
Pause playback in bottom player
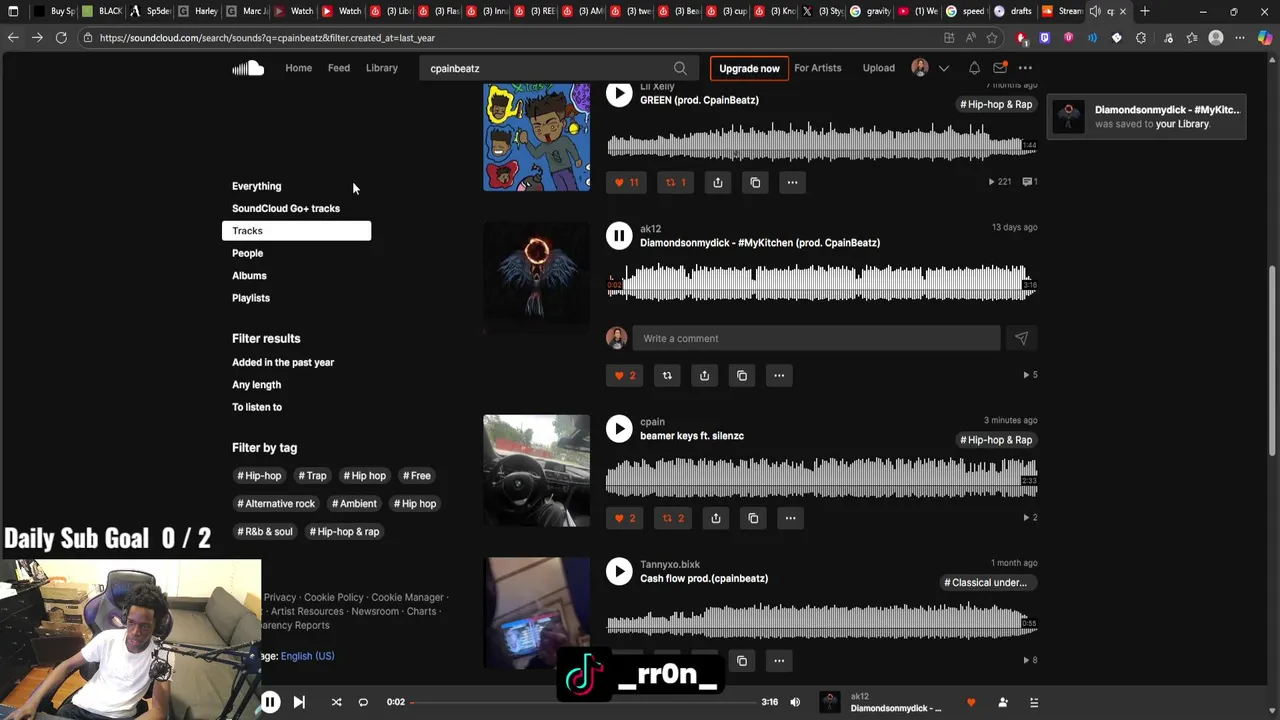(270, 702)
